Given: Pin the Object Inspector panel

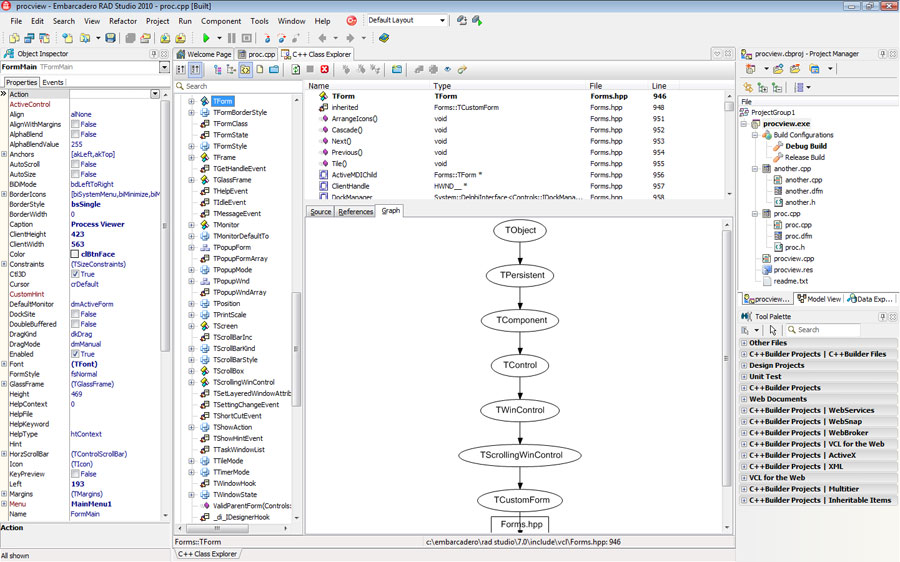Looking at the screenshot, I should click(154, 53).
